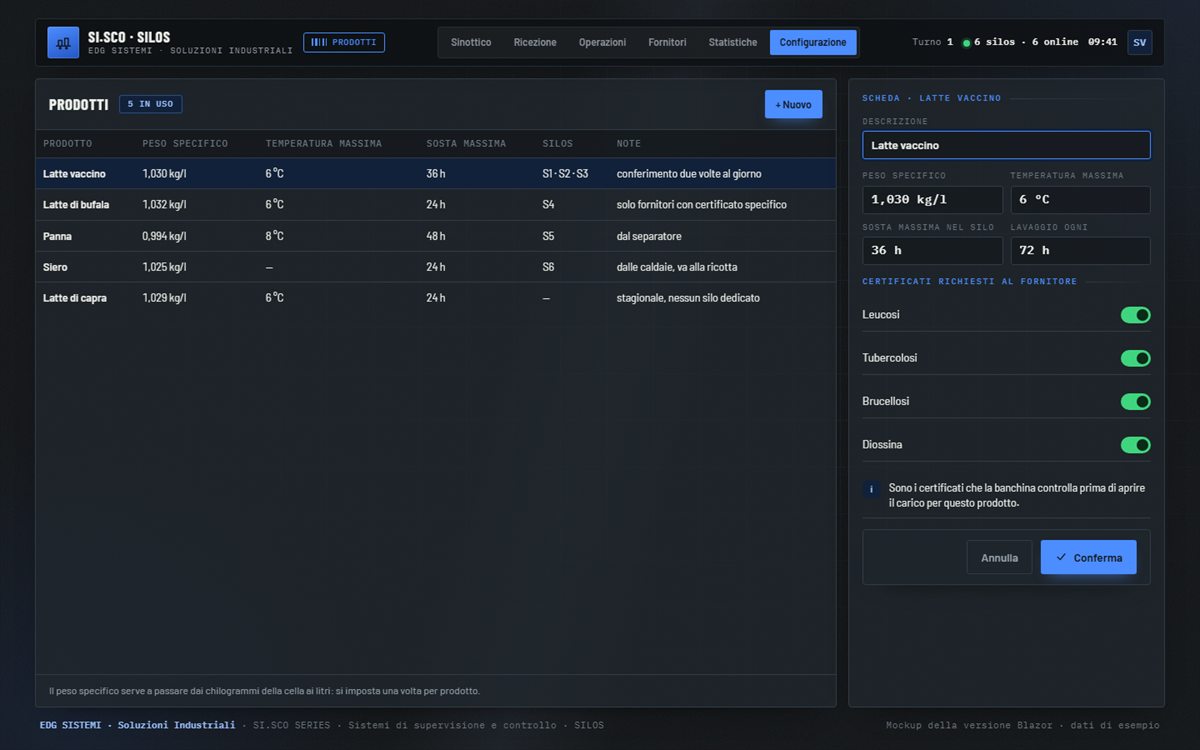Open the Panna product row
Image resolution: width=1200 pixels, height=750 pixels.
[436, 236]
